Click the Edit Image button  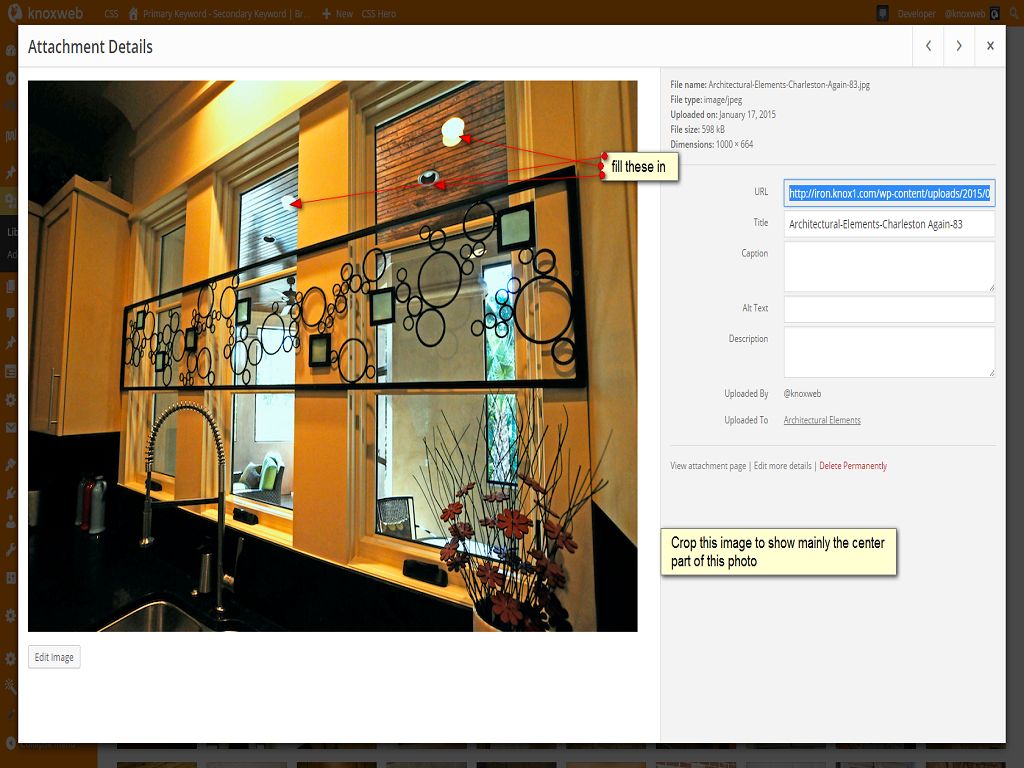(54, 657)
